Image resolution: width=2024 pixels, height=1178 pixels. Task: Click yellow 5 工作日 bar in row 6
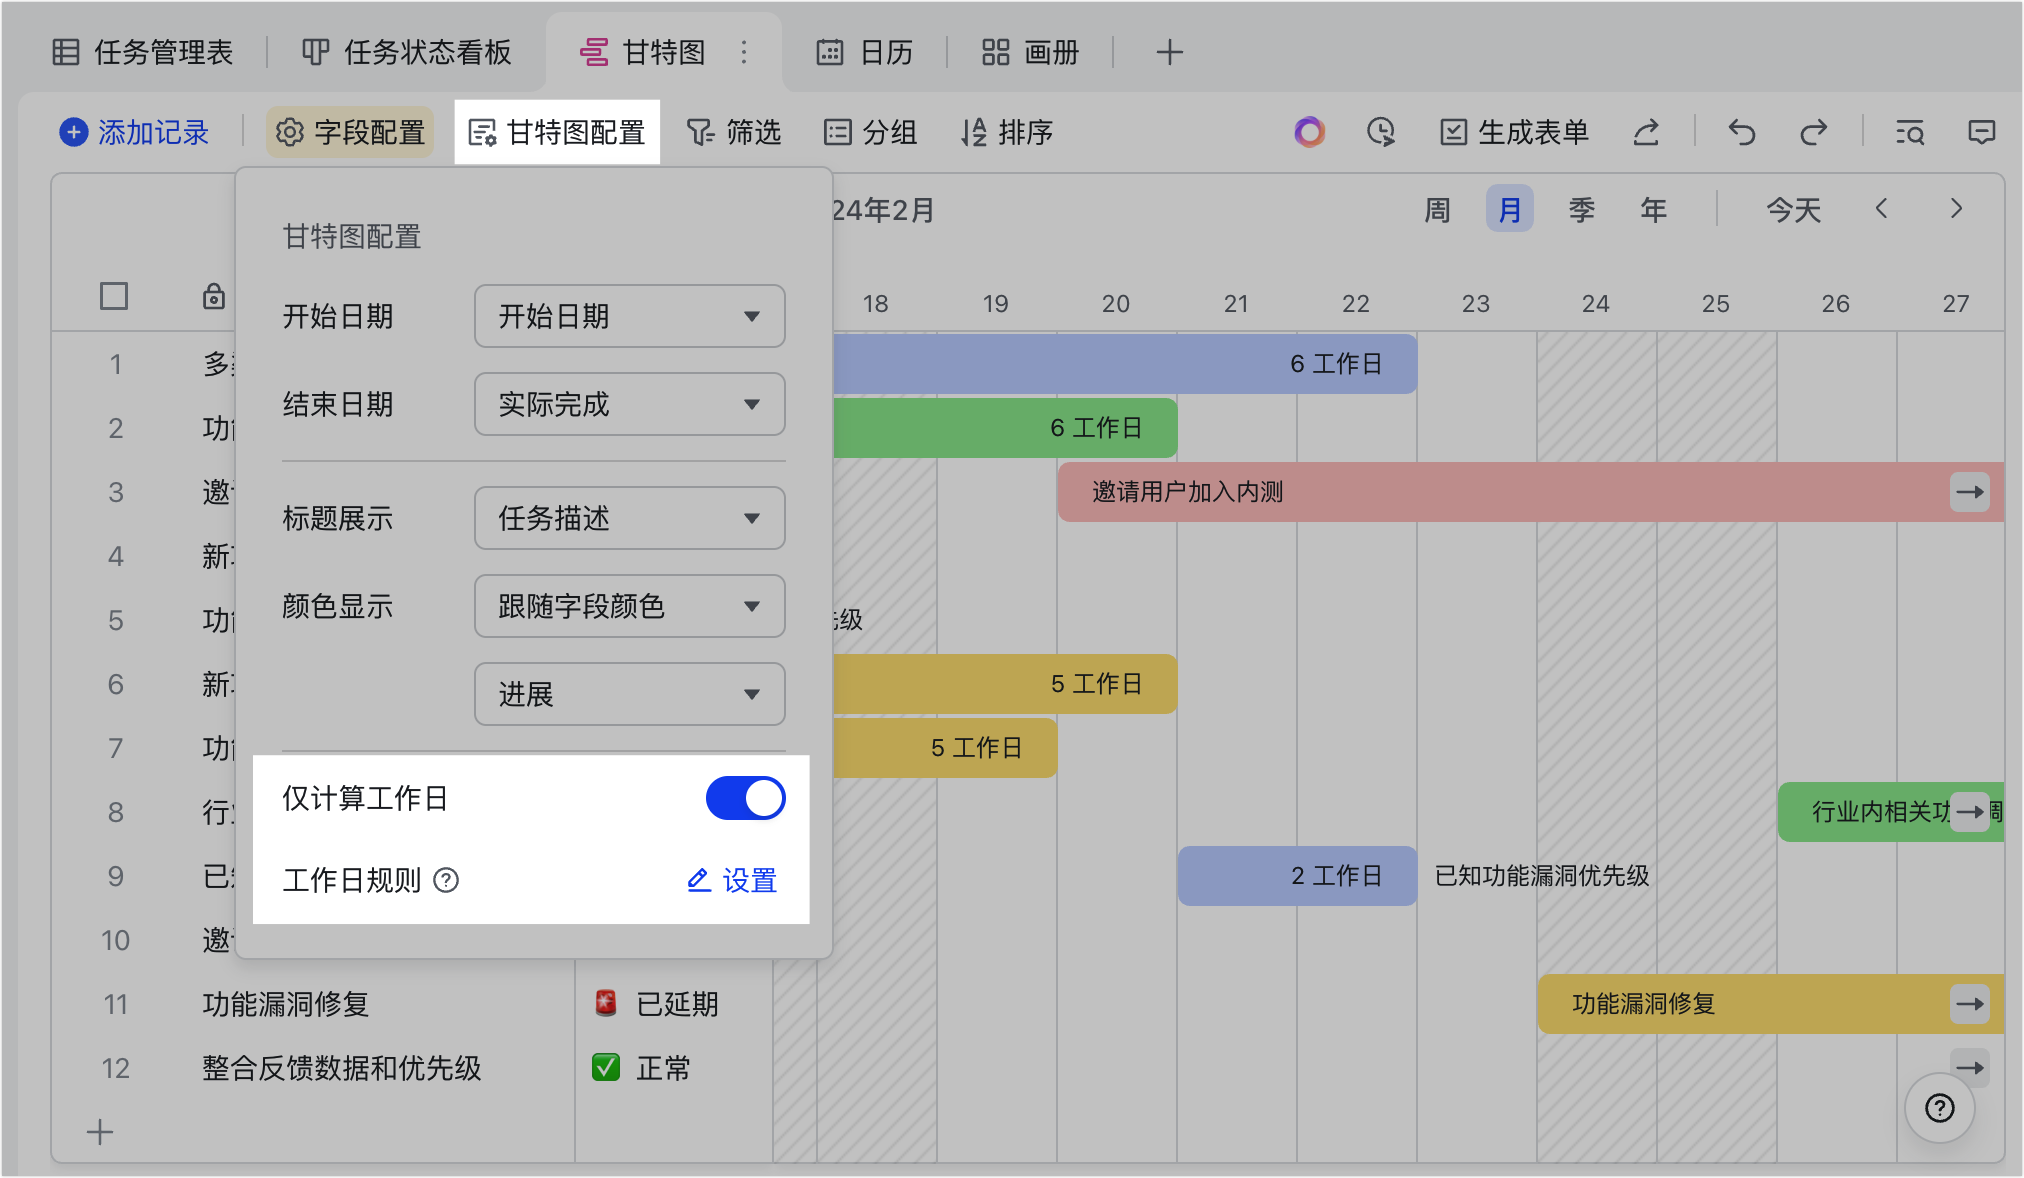point(1004,684)
